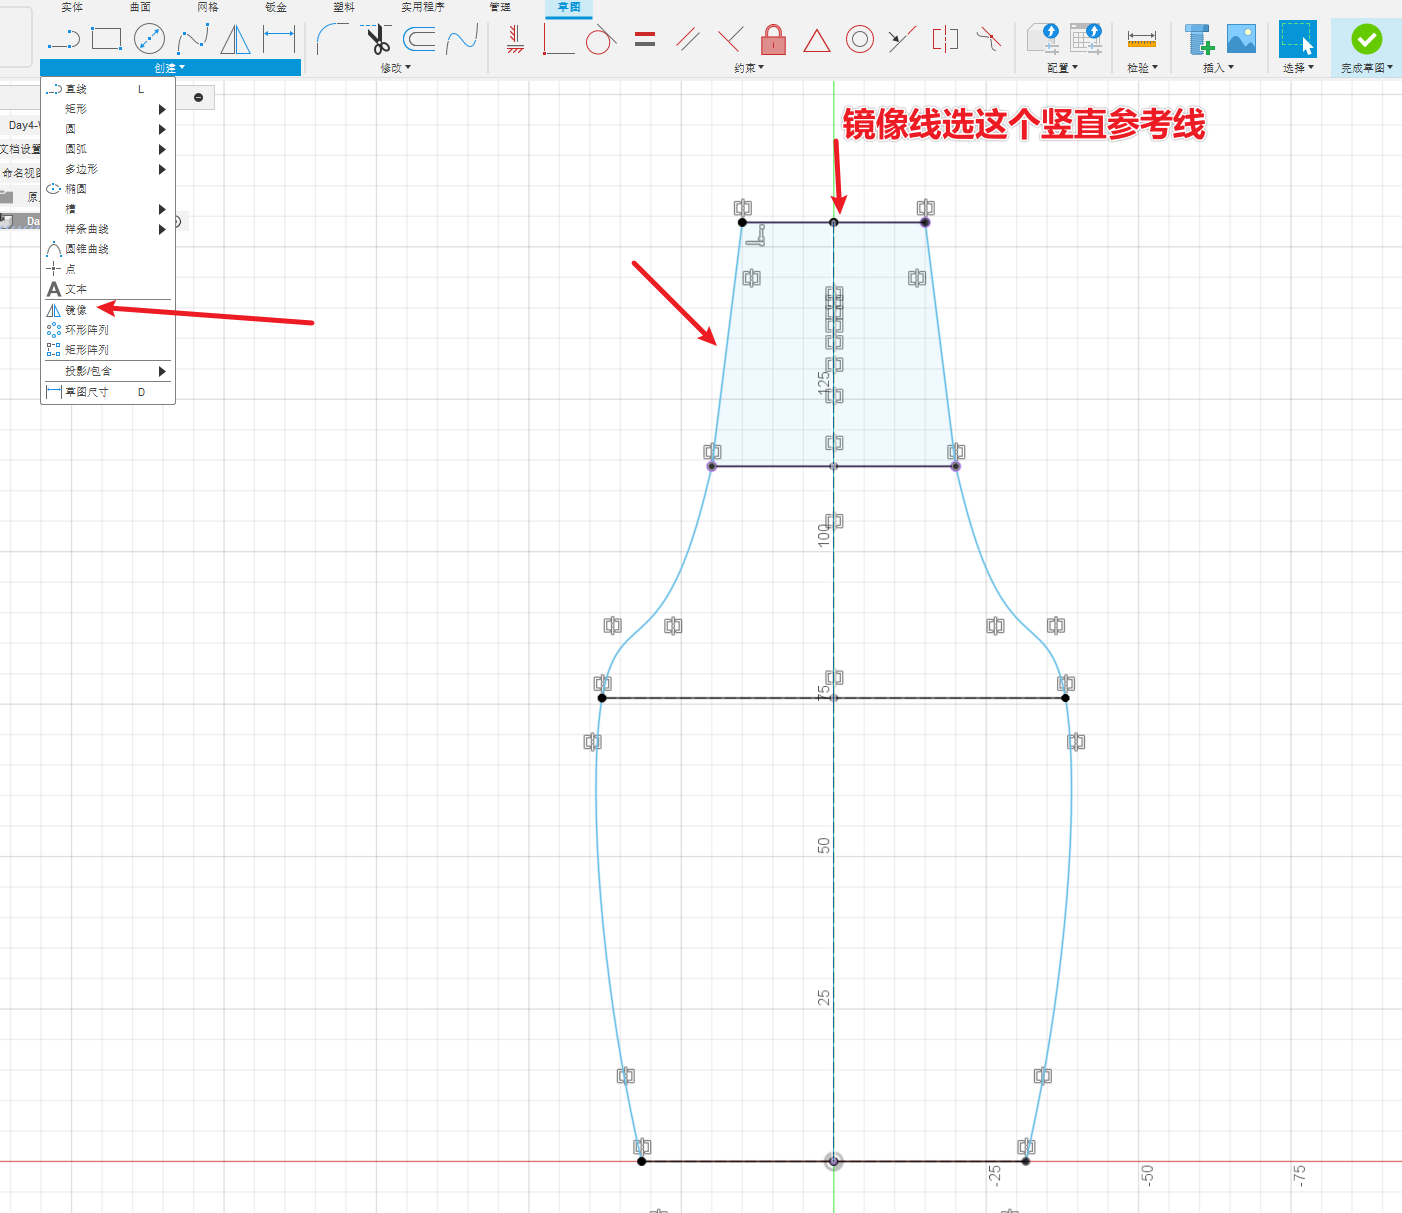Screen dimensions: 1402x1213
Task: Click the sketch origin point at bottom
Action: [x=833, y=1161]
